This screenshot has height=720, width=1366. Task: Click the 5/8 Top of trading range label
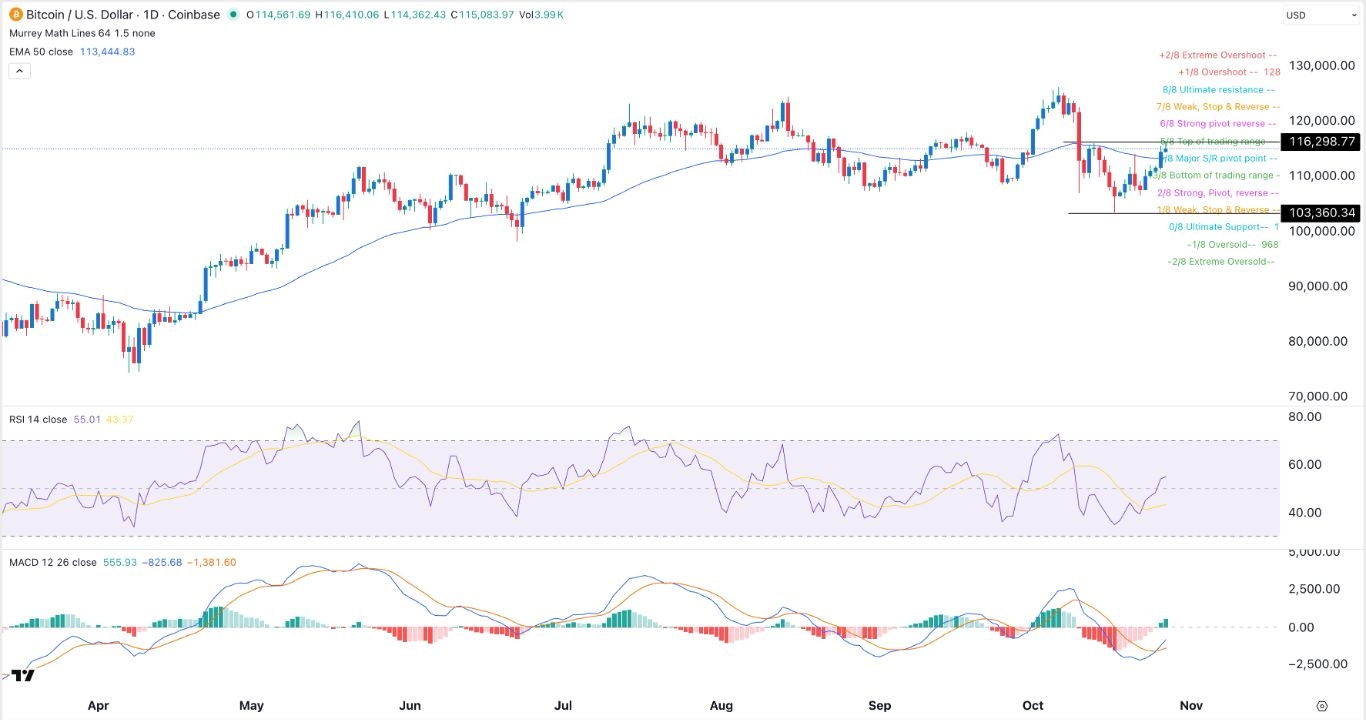(x=1213, y=141)
